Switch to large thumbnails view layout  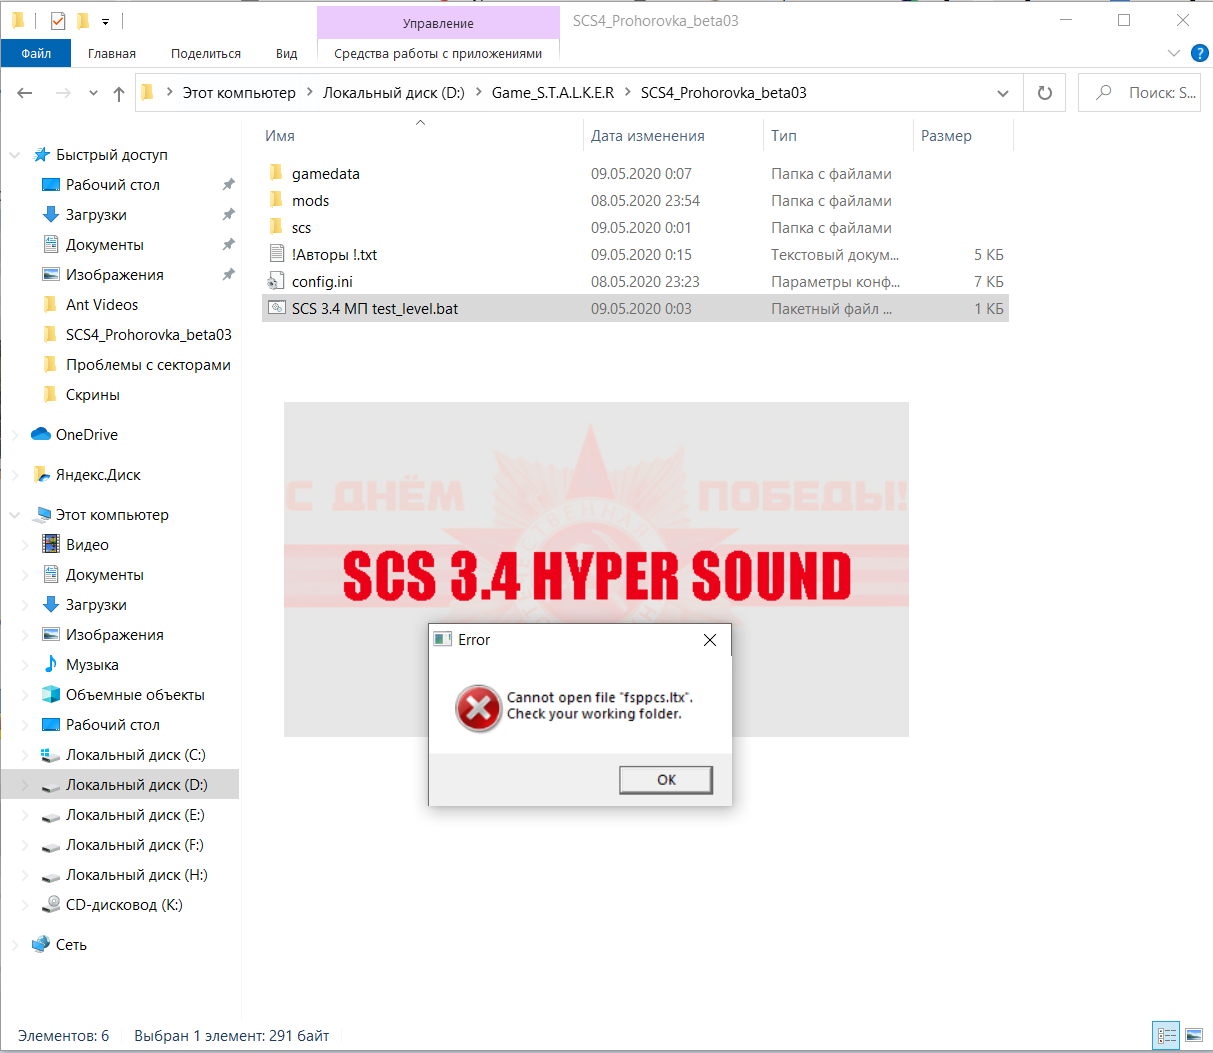coord(1194,1036)
